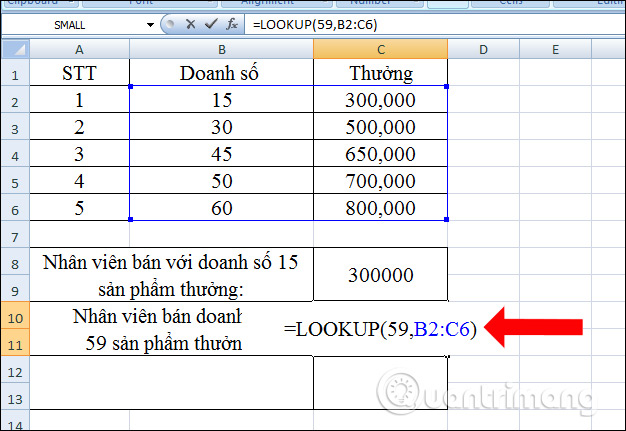Click Doanh số cell with value 15
The height and width of the screenshot is (431, 626).
tap(222, 99)
